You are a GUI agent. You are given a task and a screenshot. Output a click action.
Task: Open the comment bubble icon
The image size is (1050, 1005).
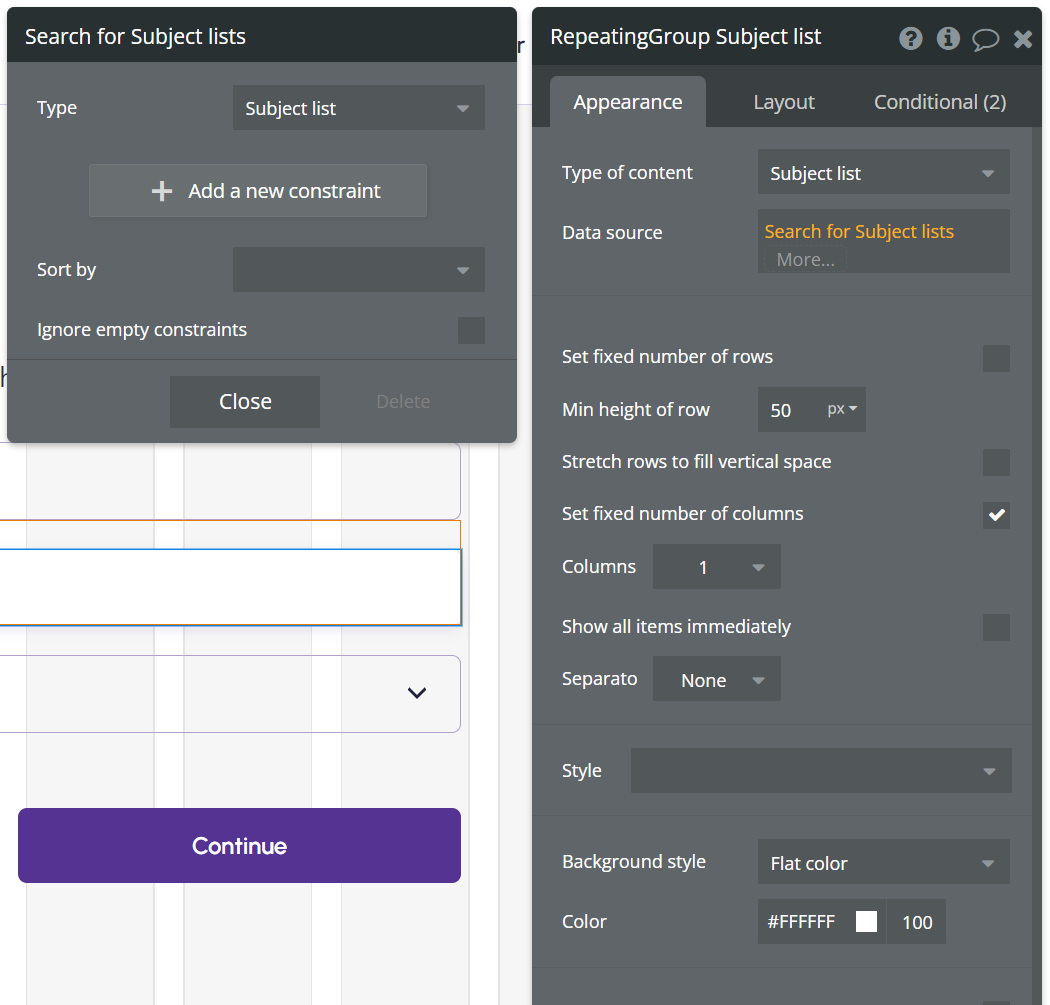pos(985,40)
